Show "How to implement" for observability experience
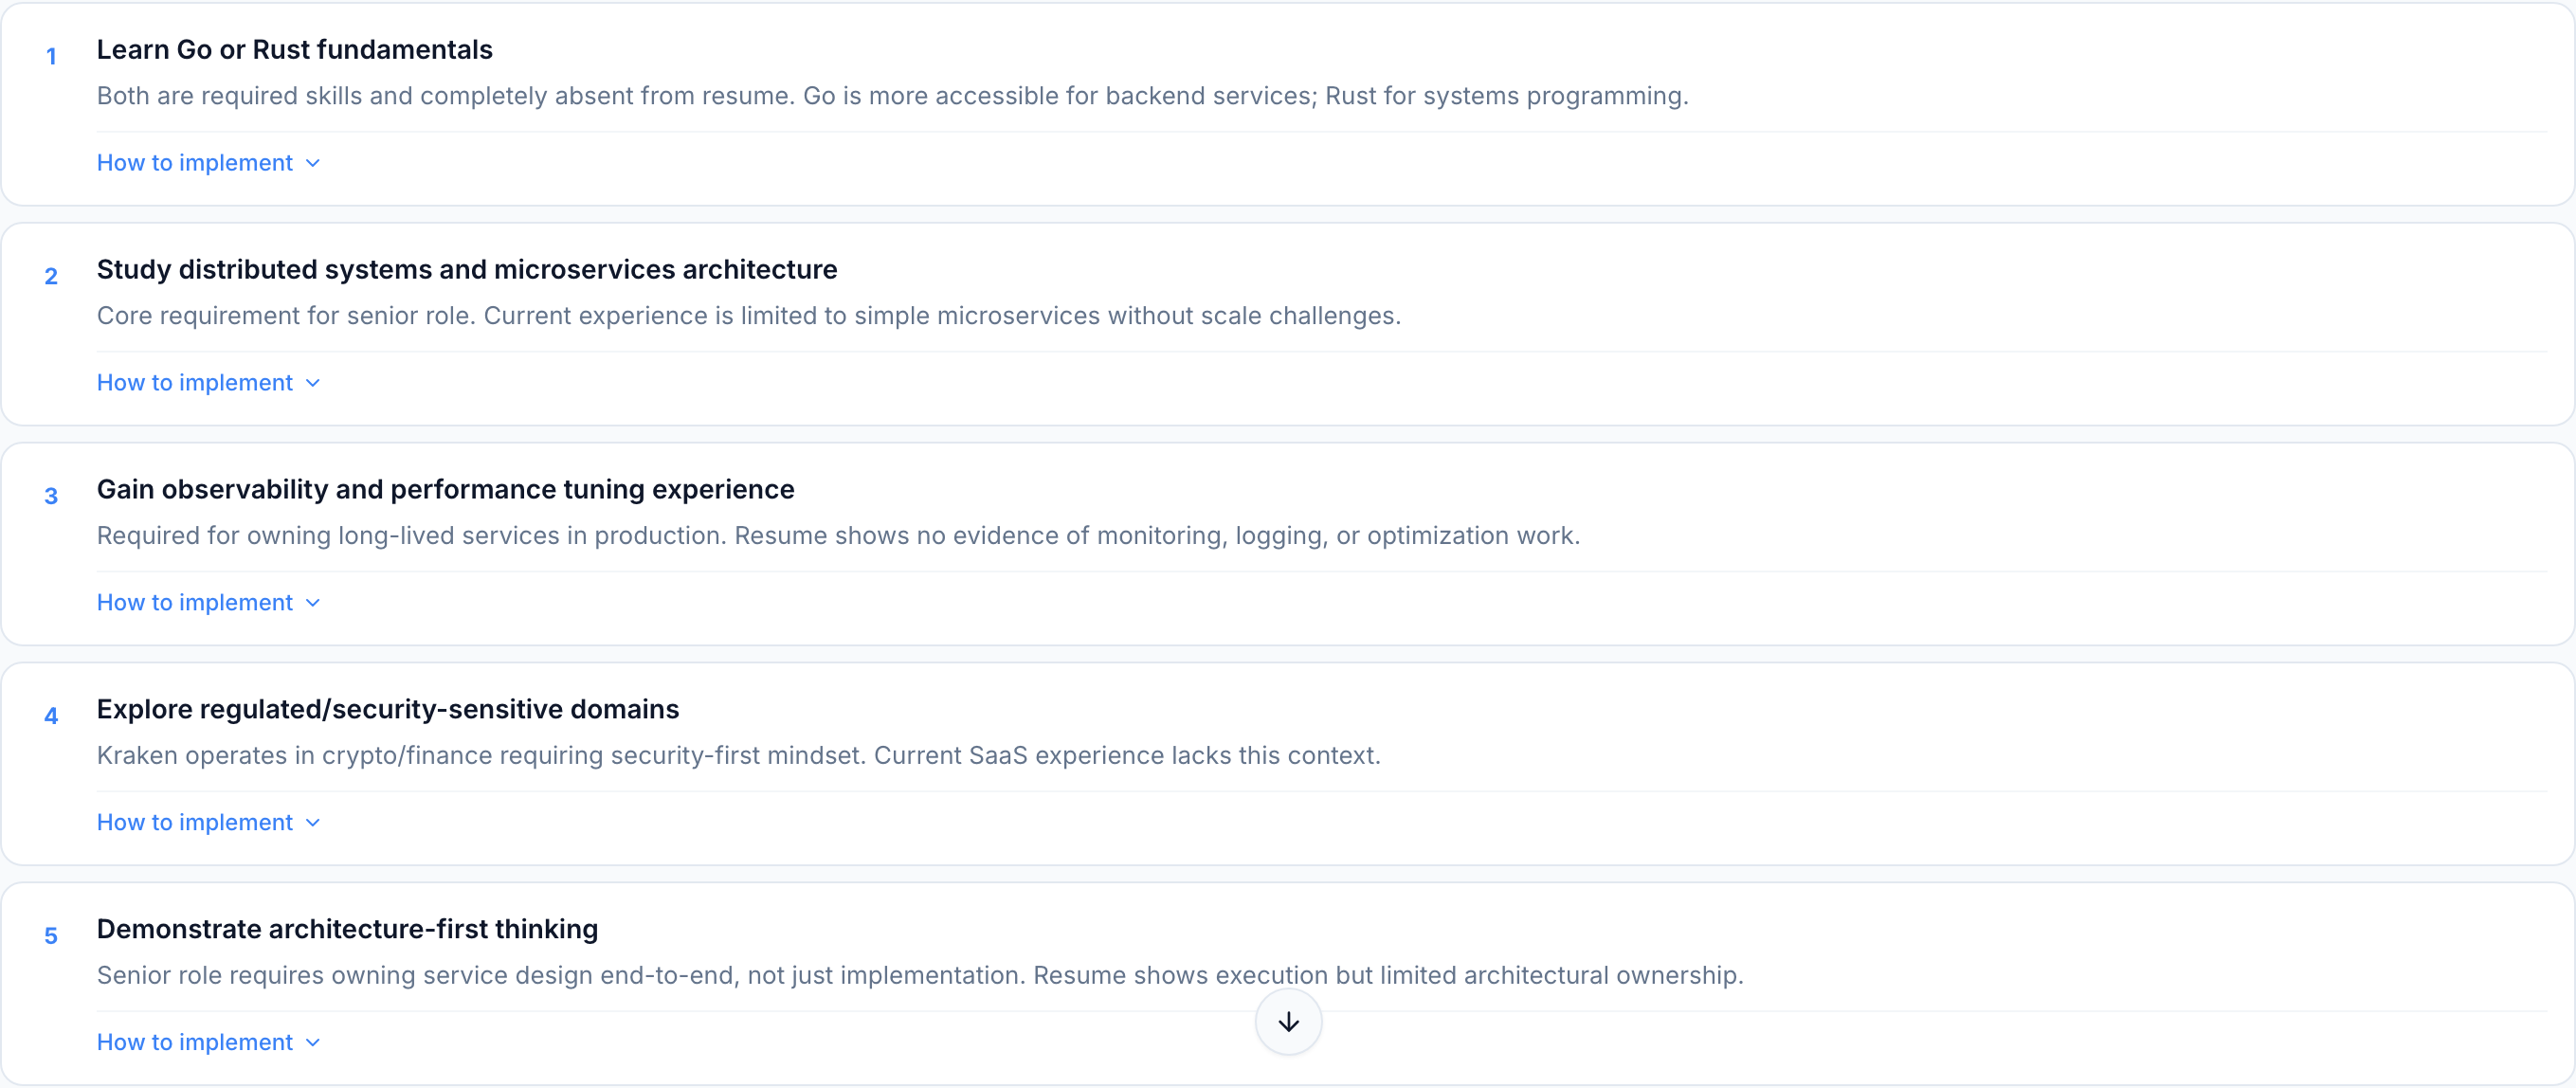This screenshot has width=2576, height=1088. coord(195,603)
